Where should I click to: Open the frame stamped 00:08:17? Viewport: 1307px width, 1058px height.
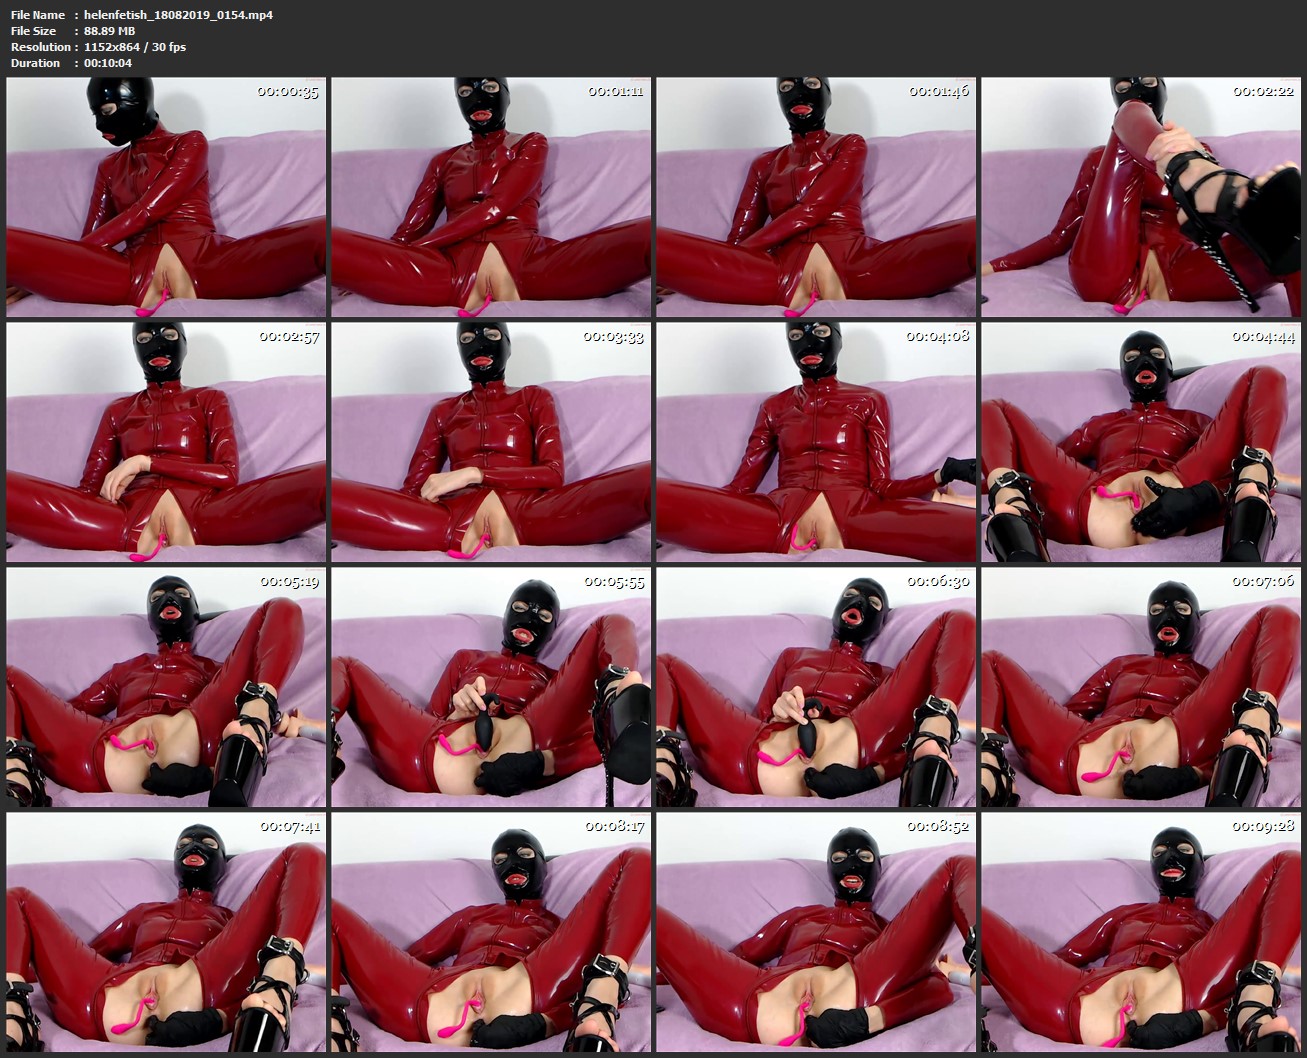(491, 932)
